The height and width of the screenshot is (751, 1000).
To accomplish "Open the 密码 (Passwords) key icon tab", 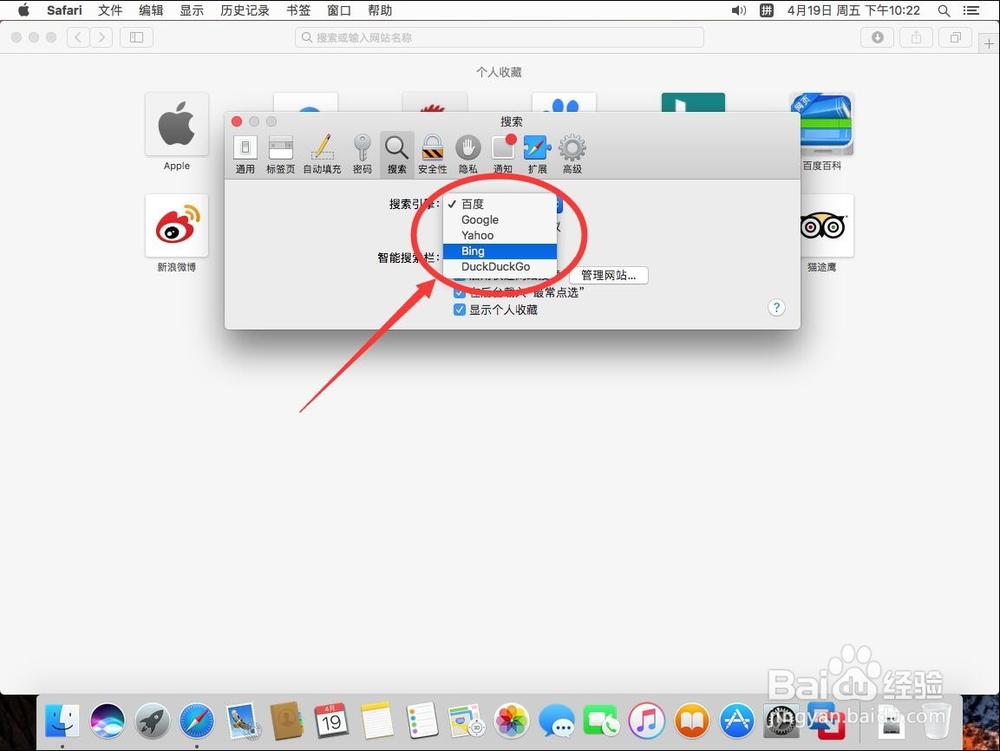I will 362,154.
